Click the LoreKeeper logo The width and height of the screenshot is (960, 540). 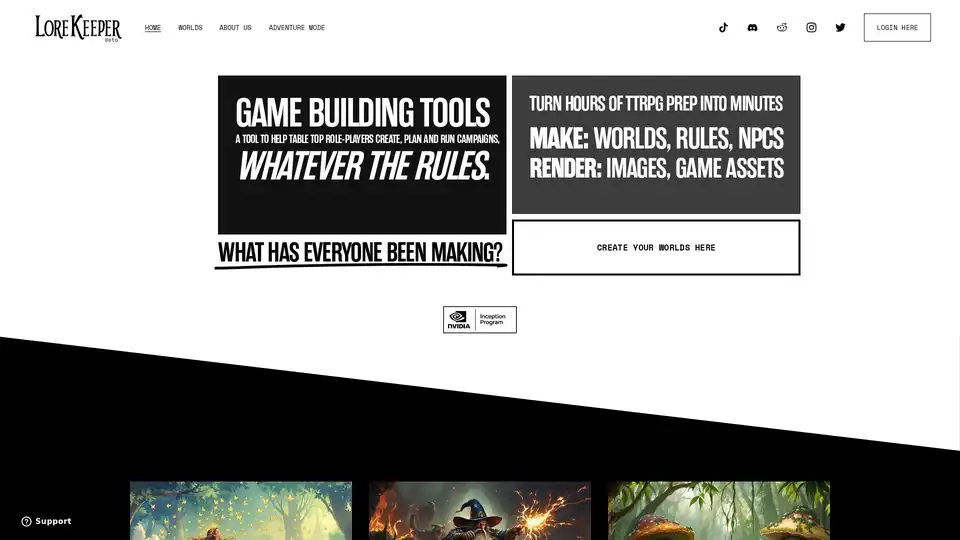point(78,28)
